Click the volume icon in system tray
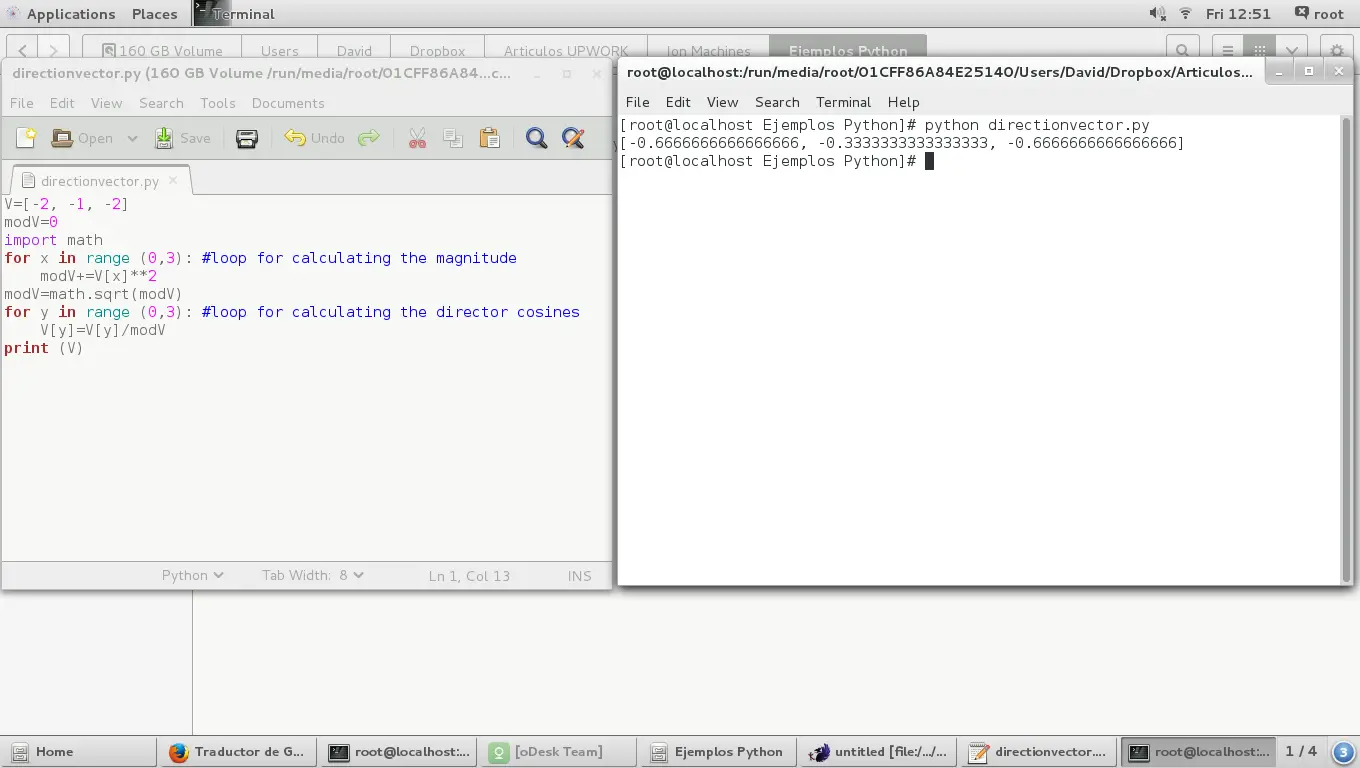The width and height of the screenshot is (1360, 768). coord(1157,14)
